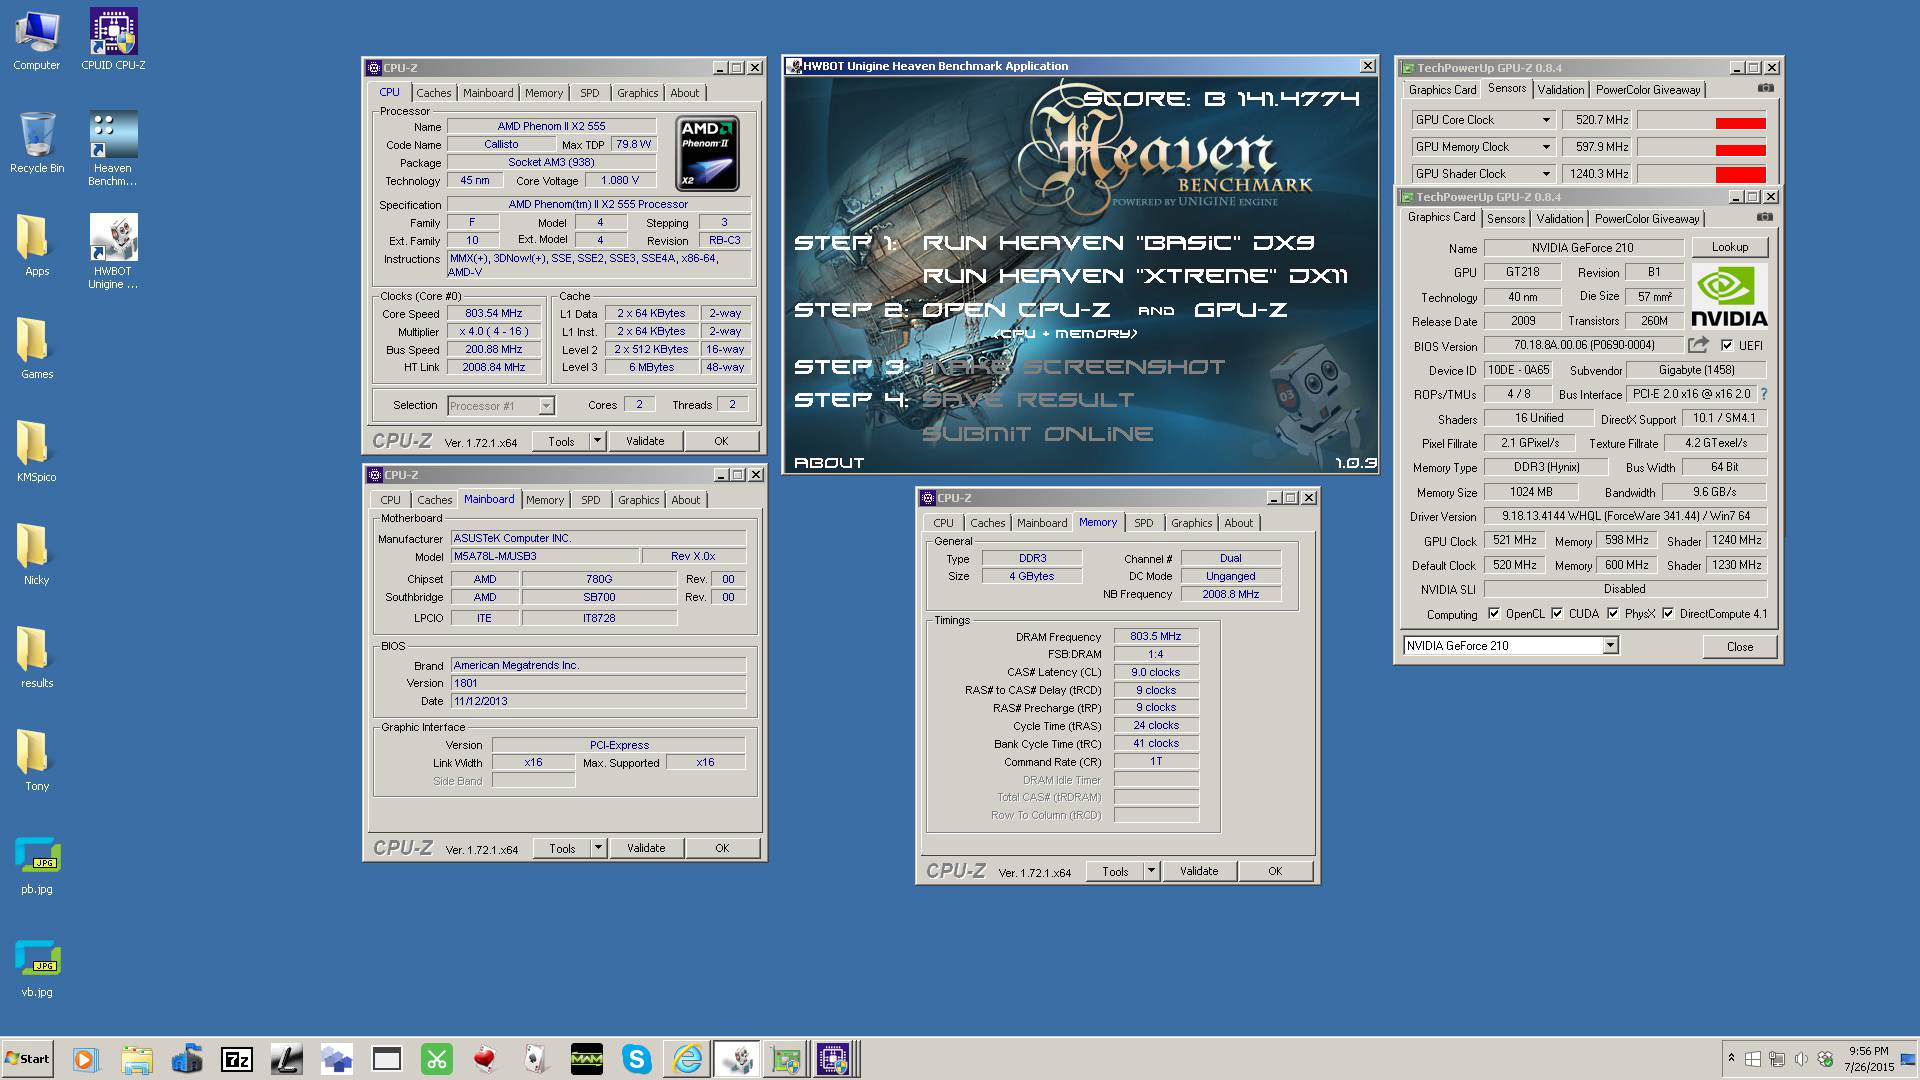Select the results folder on desktop
Viewport: 1920px width, 1080px height.
(x=37, y=658)
